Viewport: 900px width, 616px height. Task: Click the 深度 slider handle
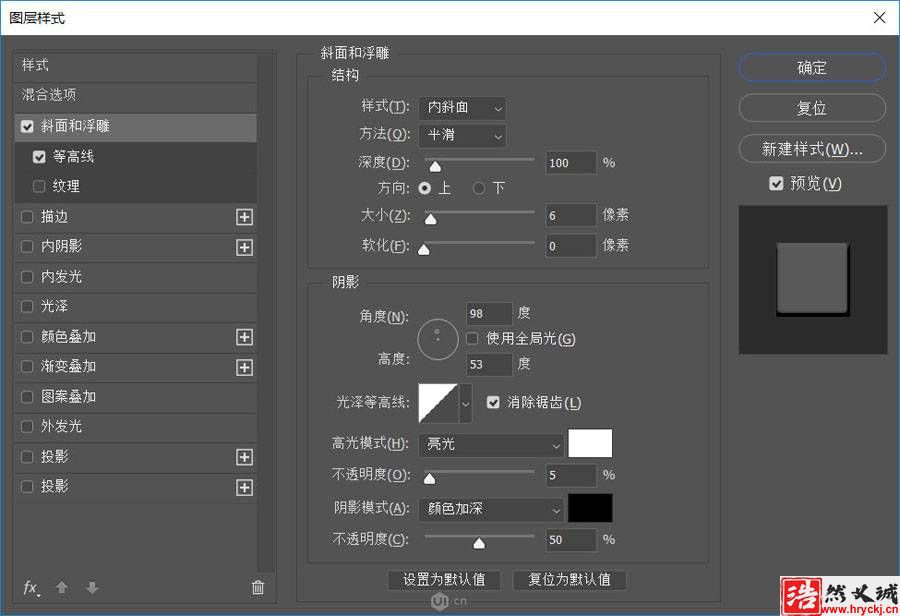(436, 167)
